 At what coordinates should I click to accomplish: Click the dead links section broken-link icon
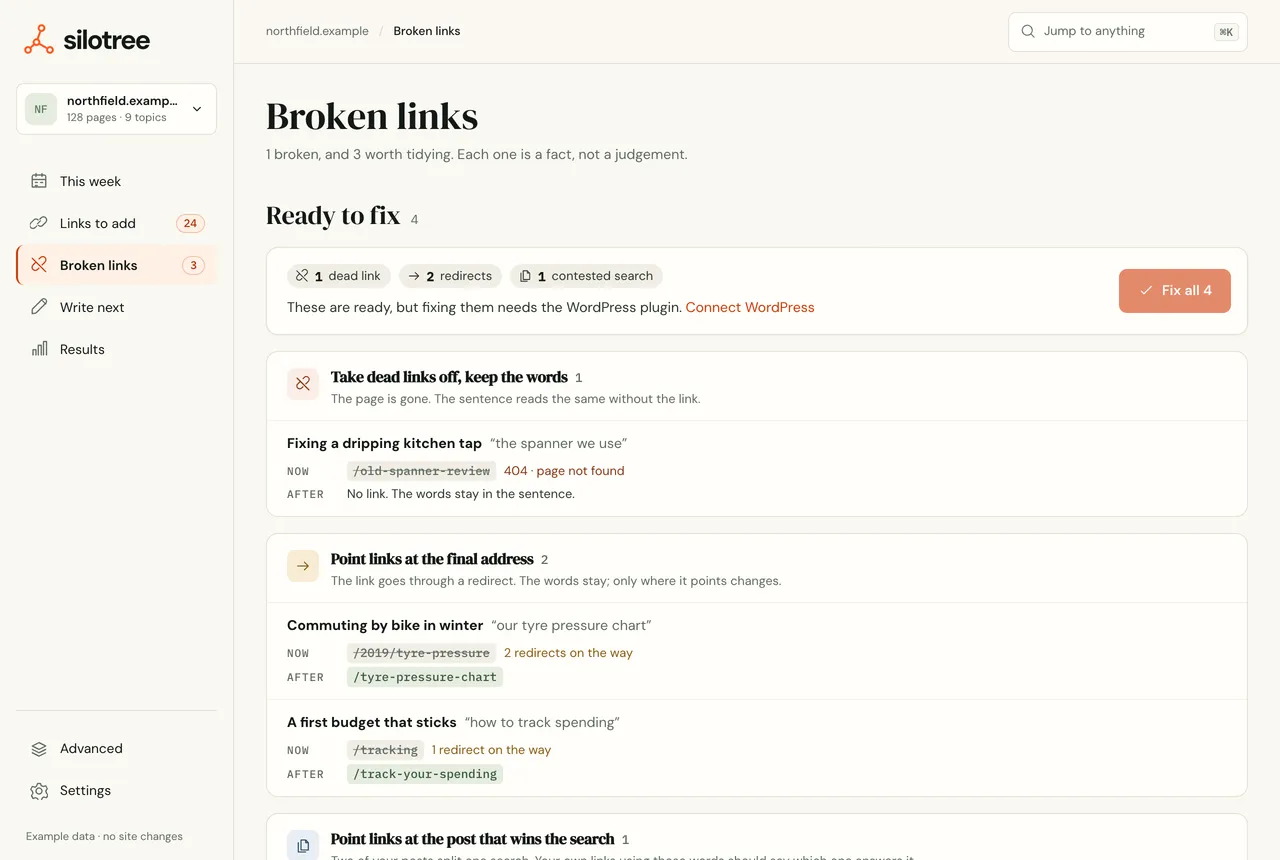coord(303,384)
